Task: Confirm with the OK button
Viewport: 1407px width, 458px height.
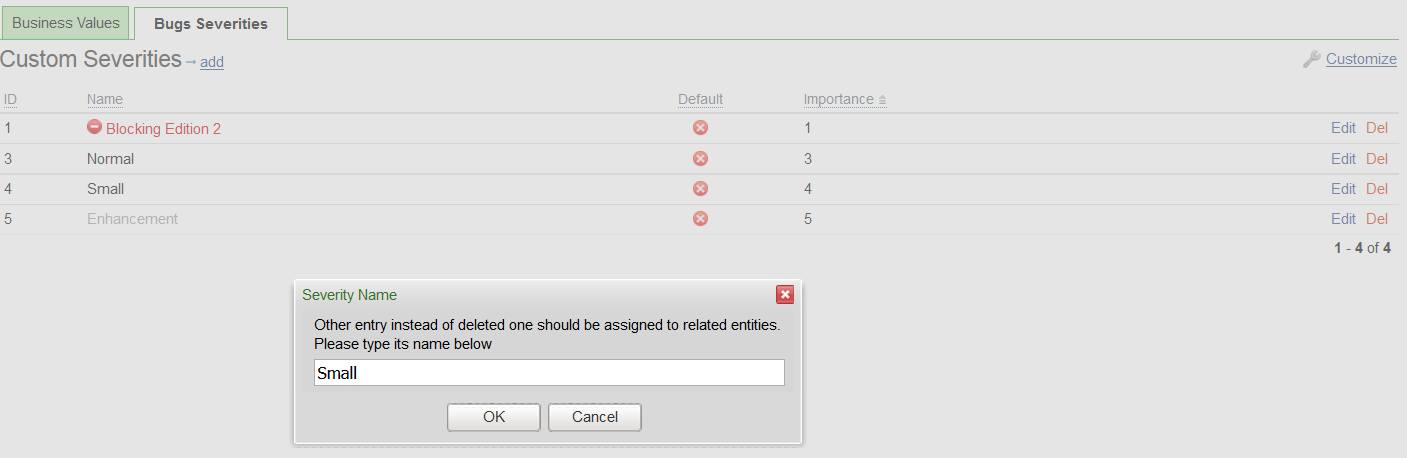Action: pyautogui.click(x=494, y=417)
